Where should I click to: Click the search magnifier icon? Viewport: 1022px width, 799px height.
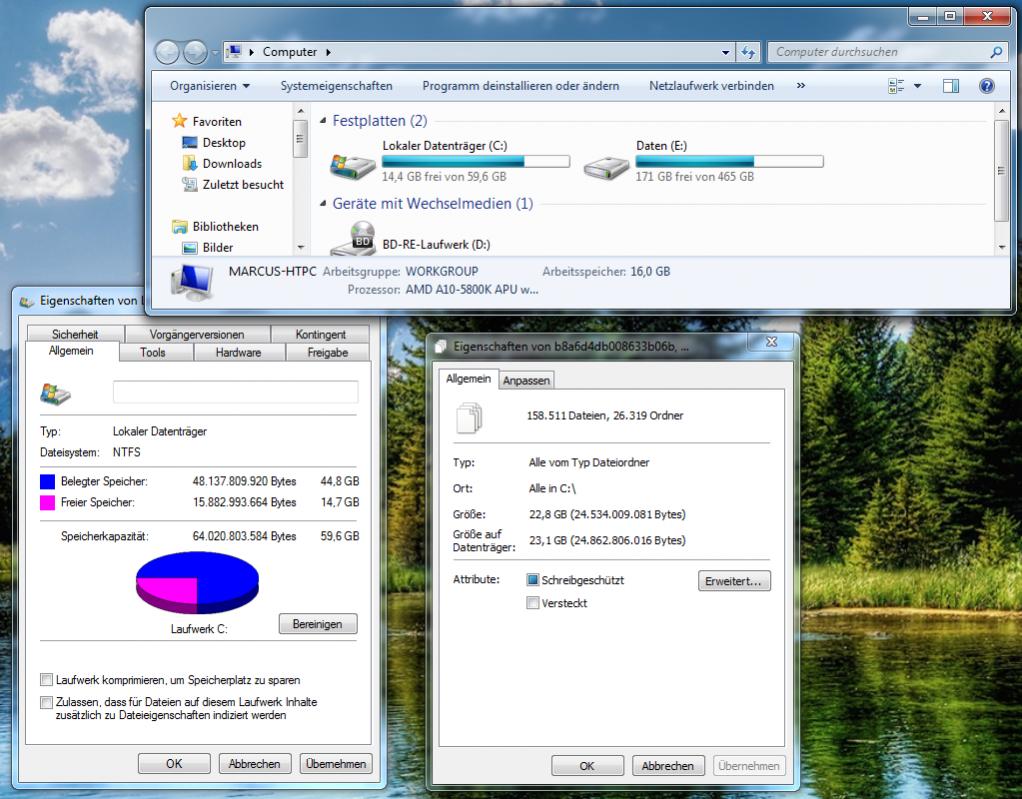coord(996,52)
